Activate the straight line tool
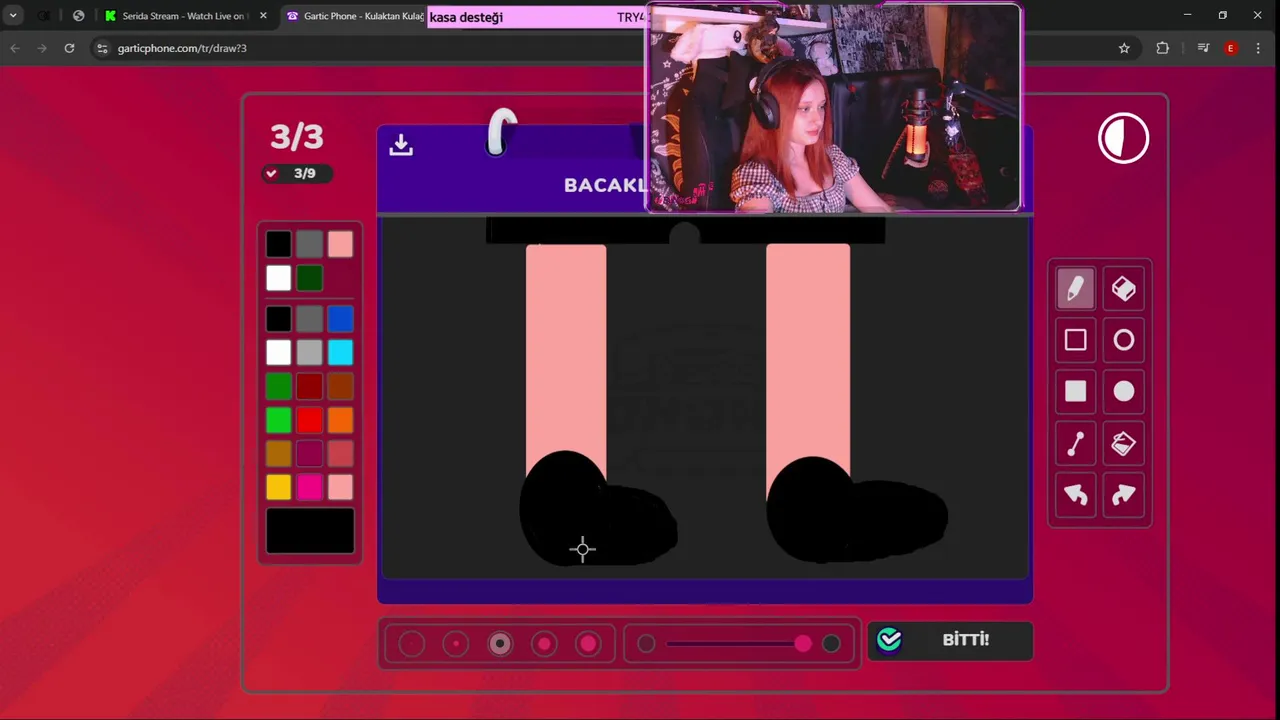The width and height of the screenshot is (1280, 720). tap(1075, 443)
